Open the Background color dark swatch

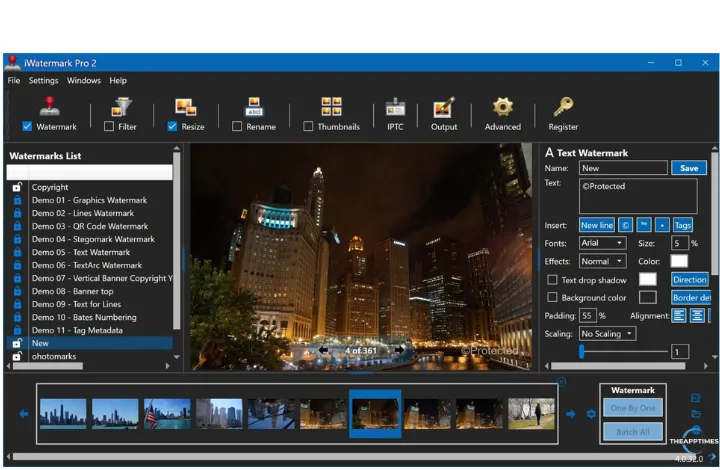[647, 297]
